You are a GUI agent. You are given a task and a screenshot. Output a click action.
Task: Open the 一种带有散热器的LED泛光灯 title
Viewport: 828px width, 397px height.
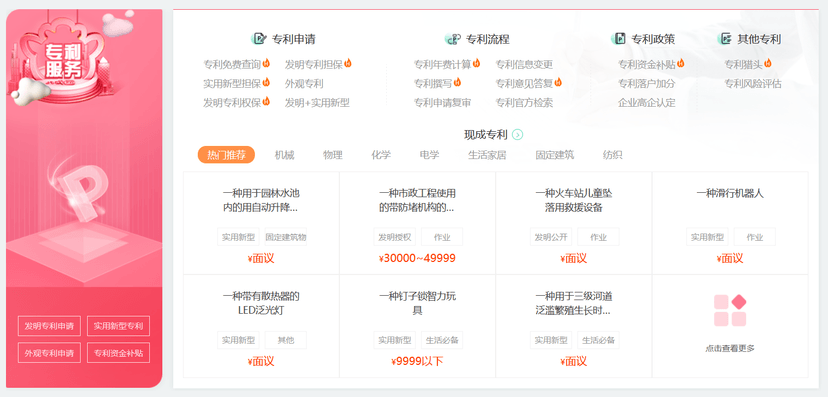(261, 304)
